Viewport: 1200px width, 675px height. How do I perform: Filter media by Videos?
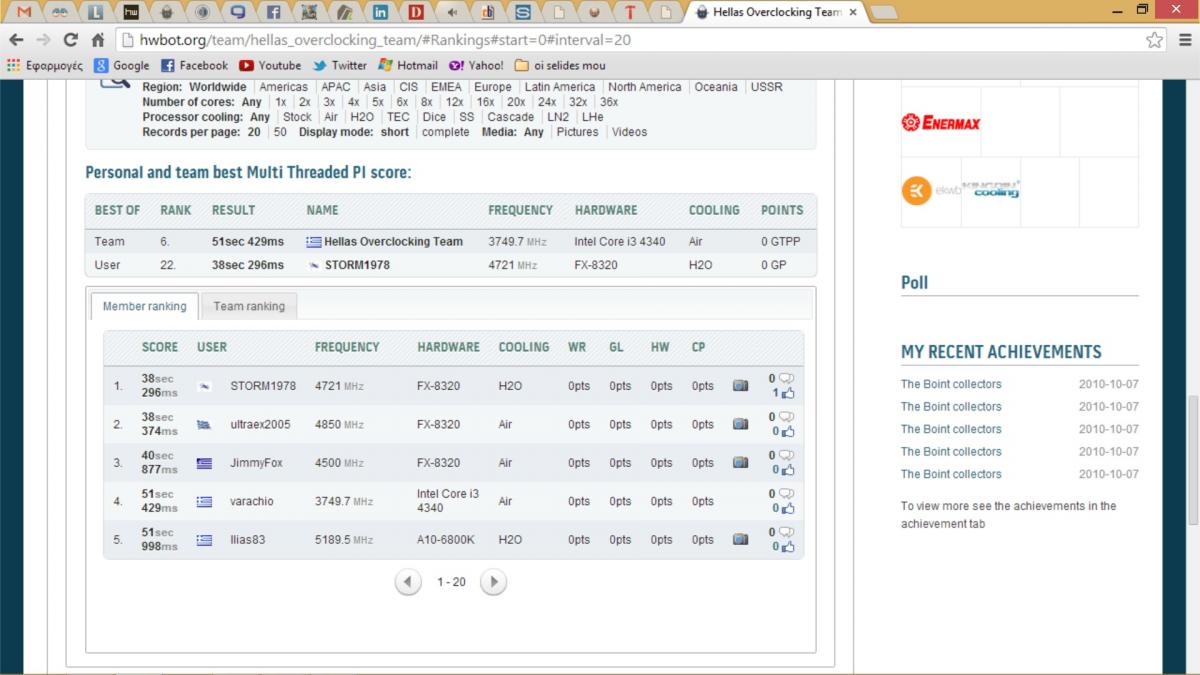629,132
